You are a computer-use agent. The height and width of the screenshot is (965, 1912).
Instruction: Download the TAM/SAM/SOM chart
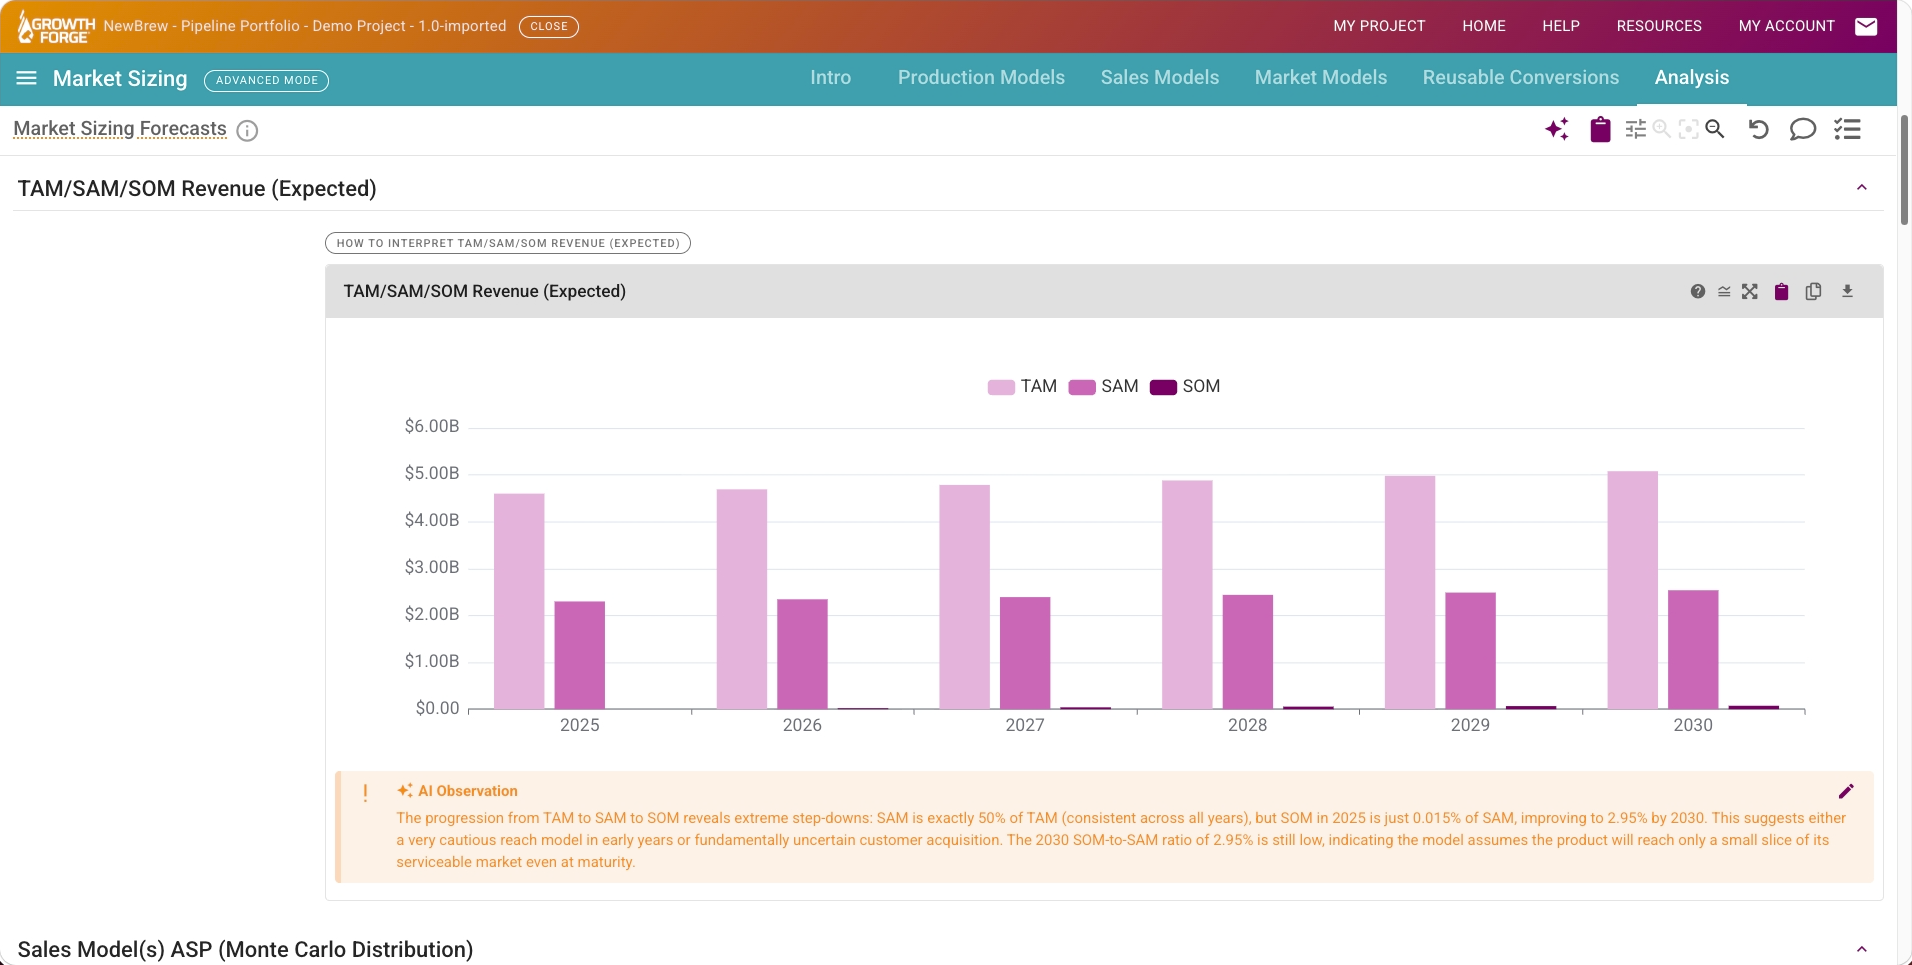(x=1847, y=291)
